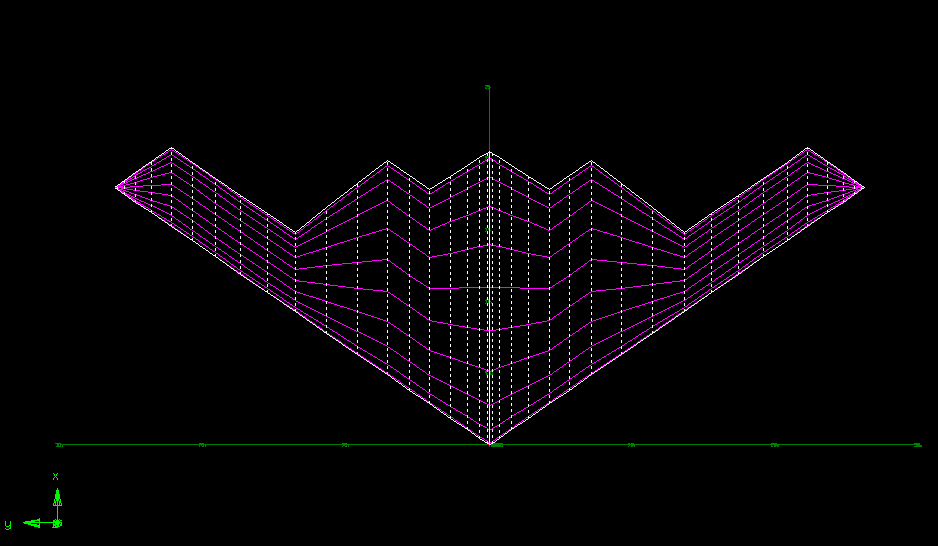Pick the deep right trailing-edge notch vertex
Screen dimensions: 938x546
[684, 234]
